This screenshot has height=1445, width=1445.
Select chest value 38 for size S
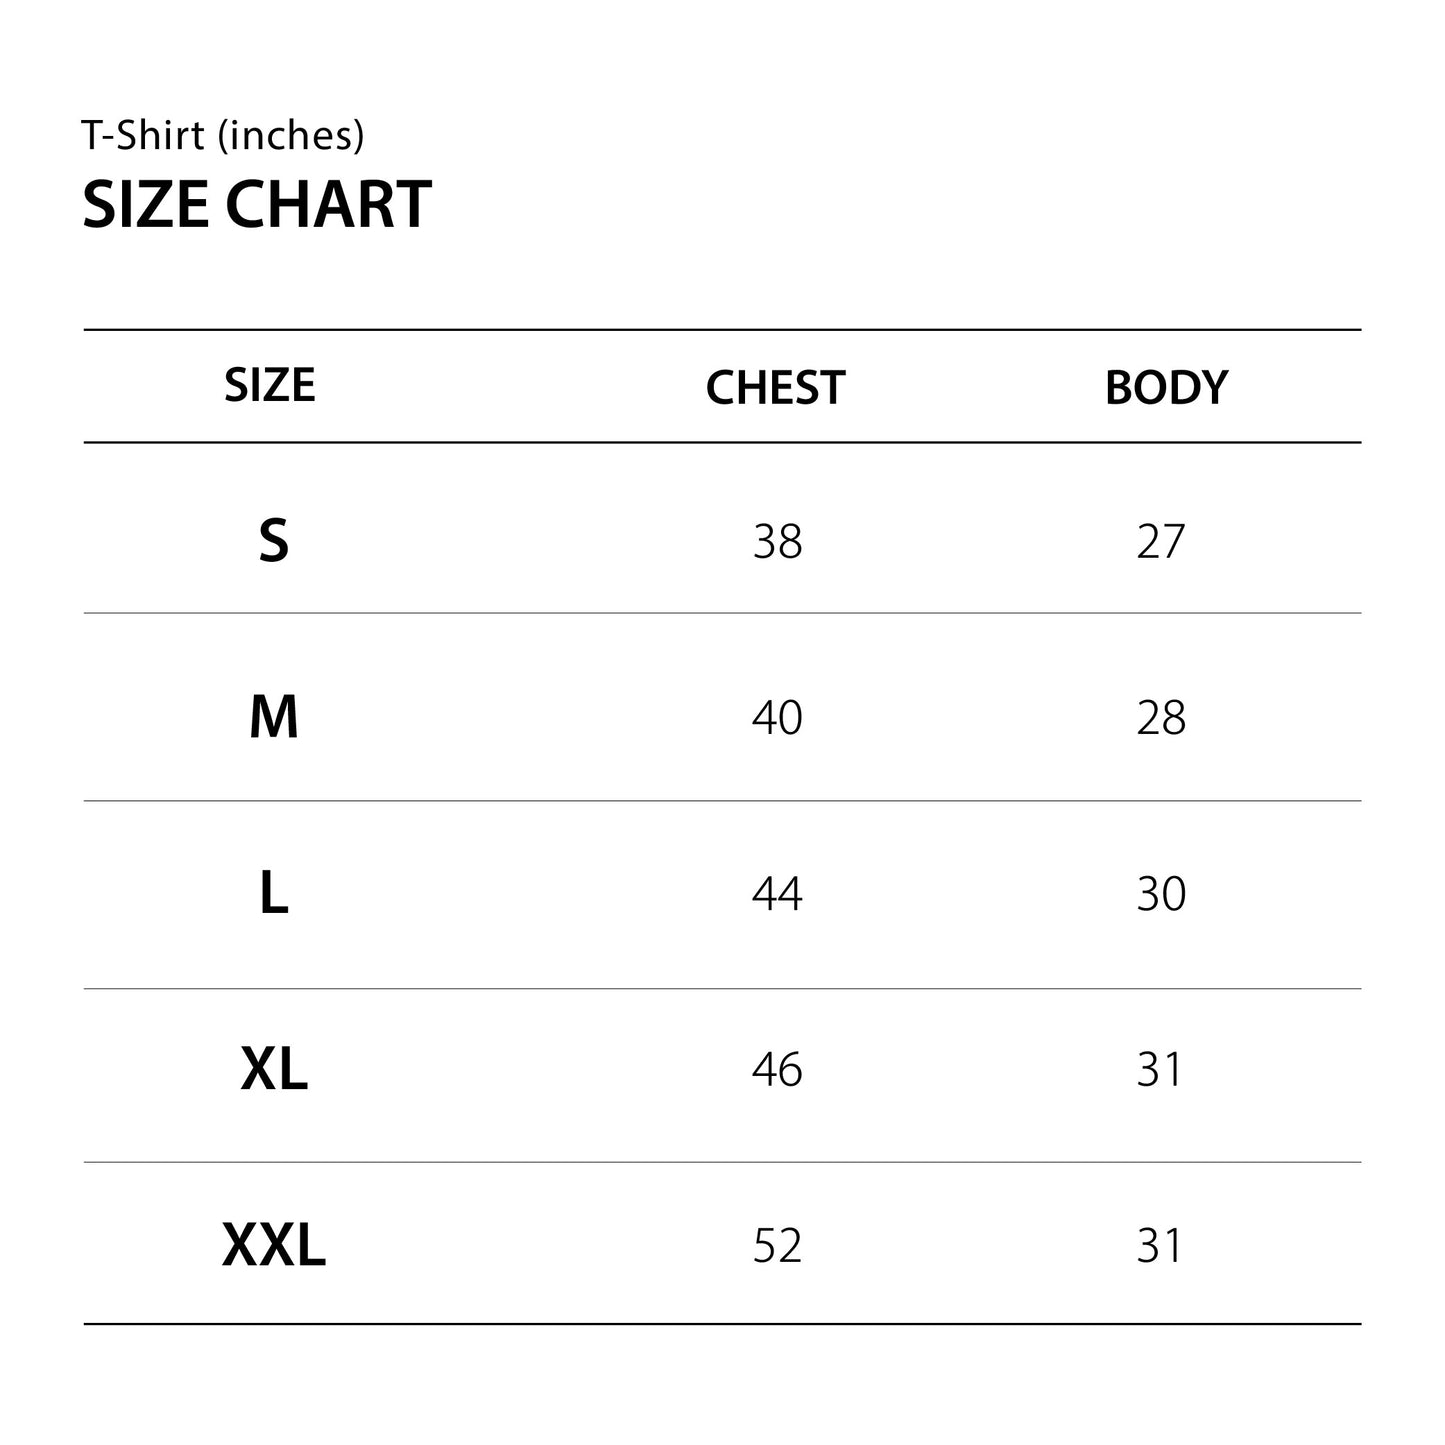click(x=777, y=541)
